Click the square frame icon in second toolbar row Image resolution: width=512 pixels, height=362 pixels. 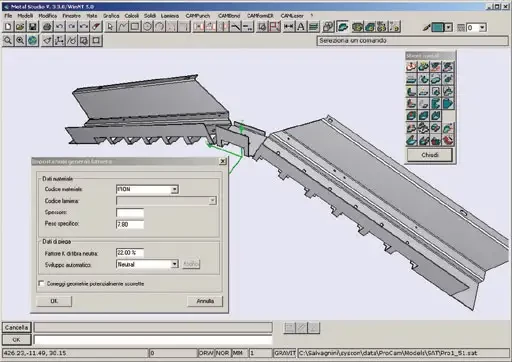pos(96,41)
